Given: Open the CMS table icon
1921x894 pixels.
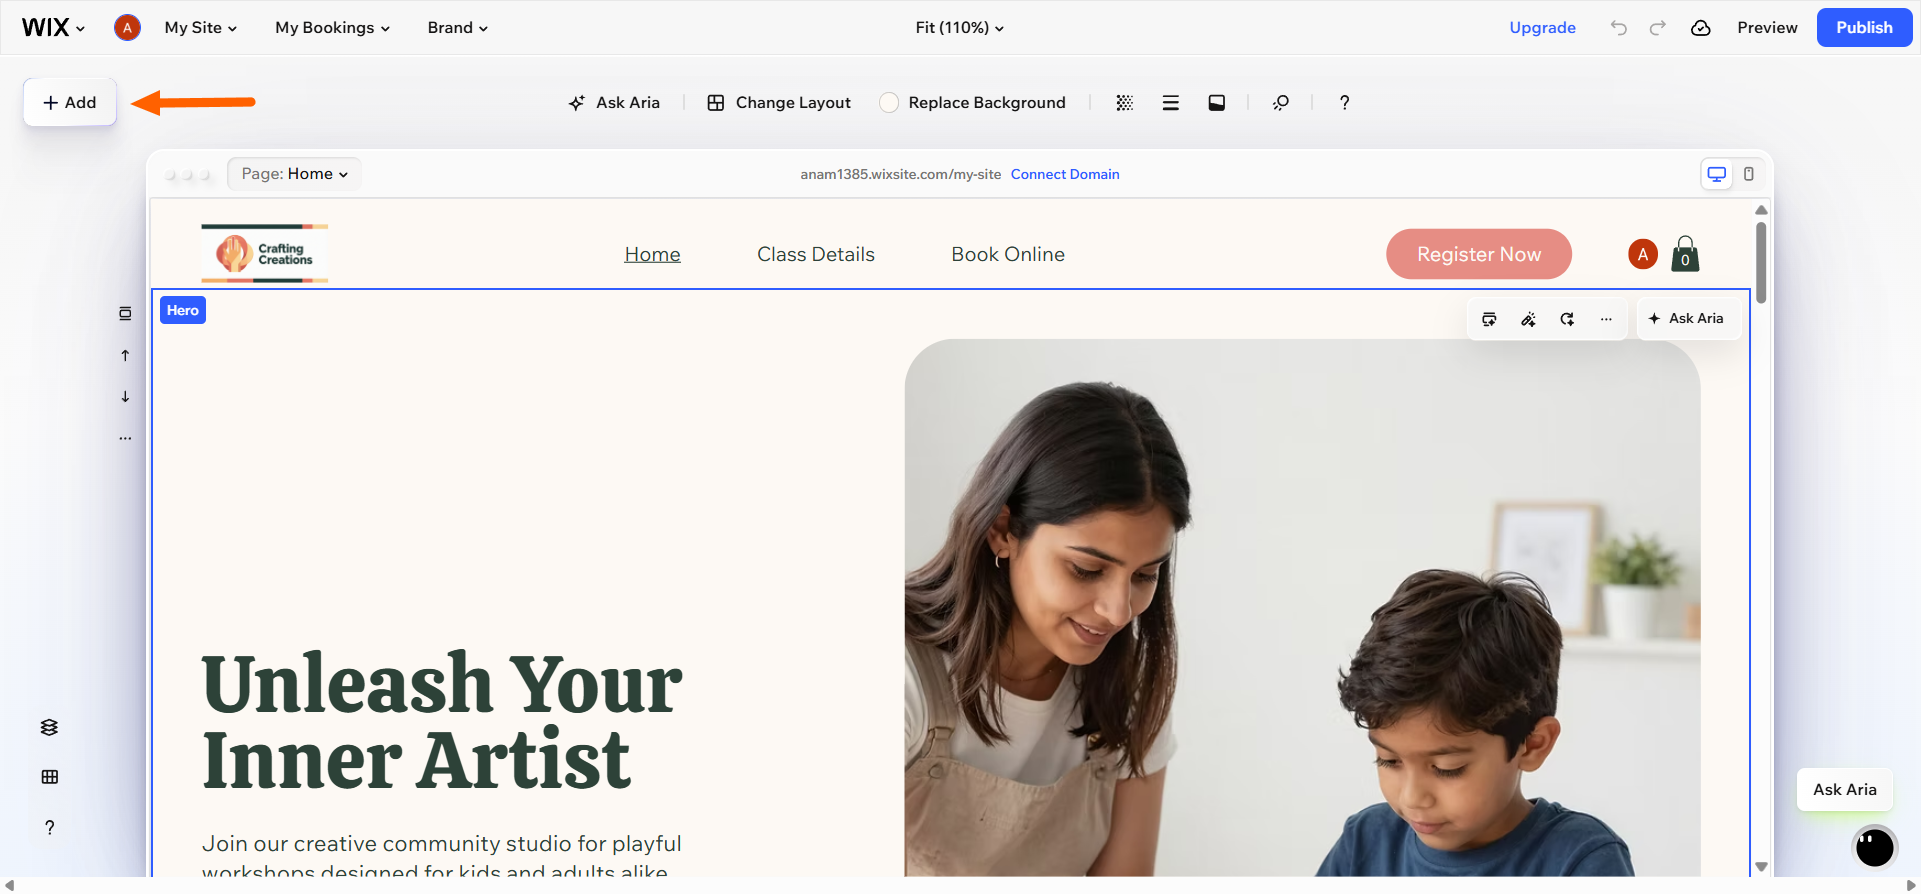Looking at the screenshot, I should pyautogui.click(x=49, y=777).
